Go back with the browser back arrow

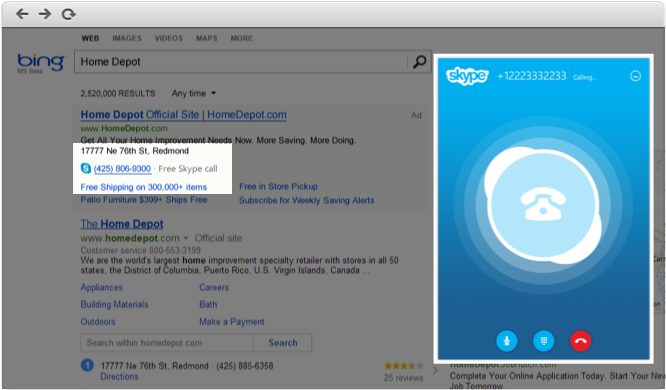tap(22, 14)
